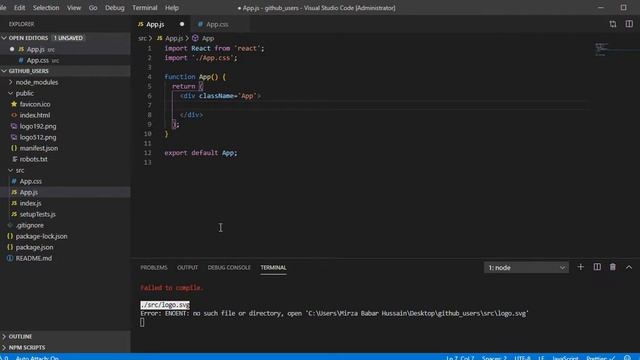Image resolution: width=640 pixels, height=360 pixels.
Task: Select App.js in src folder
Action: point(65,192)
